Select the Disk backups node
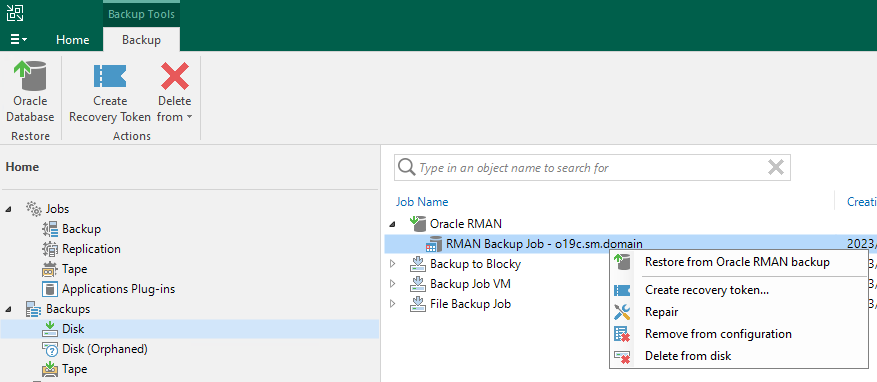 coord(190,329)
